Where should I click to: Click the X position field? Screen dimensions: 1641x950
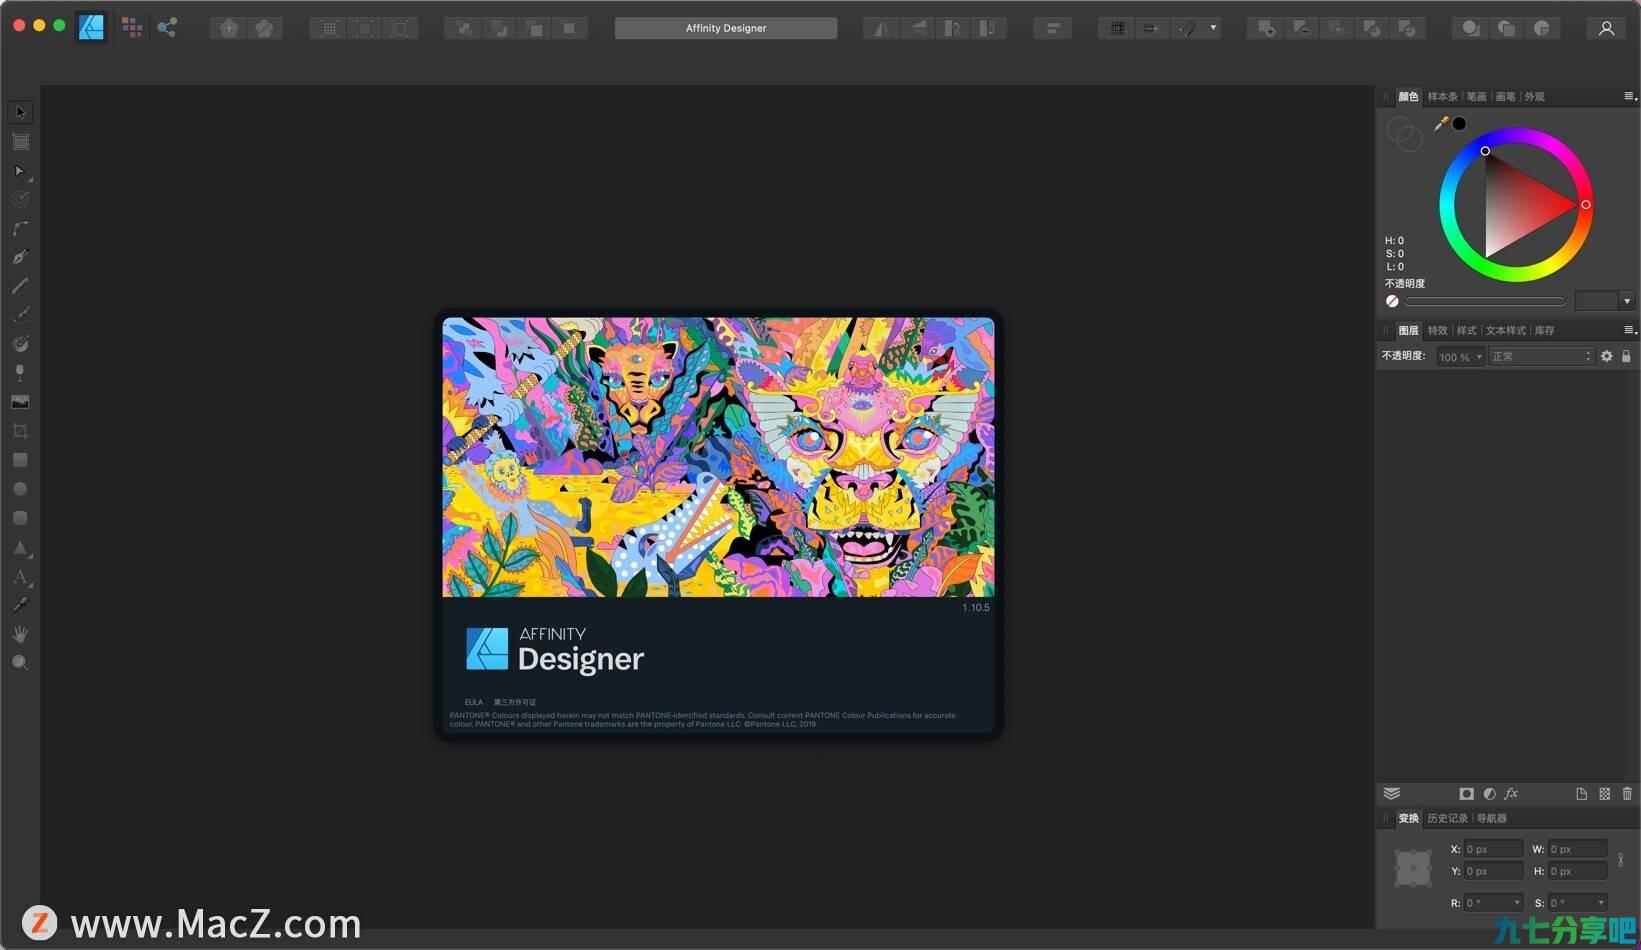point(1493,849)
